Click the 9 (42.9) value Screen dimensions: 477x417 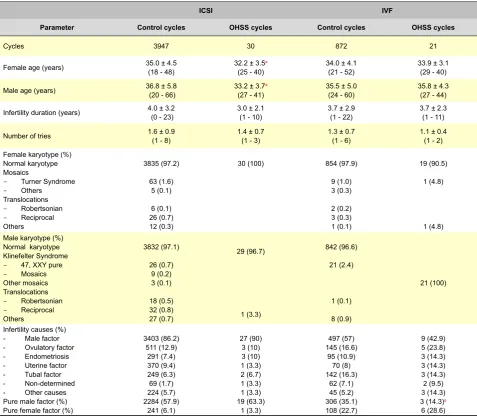433,339
